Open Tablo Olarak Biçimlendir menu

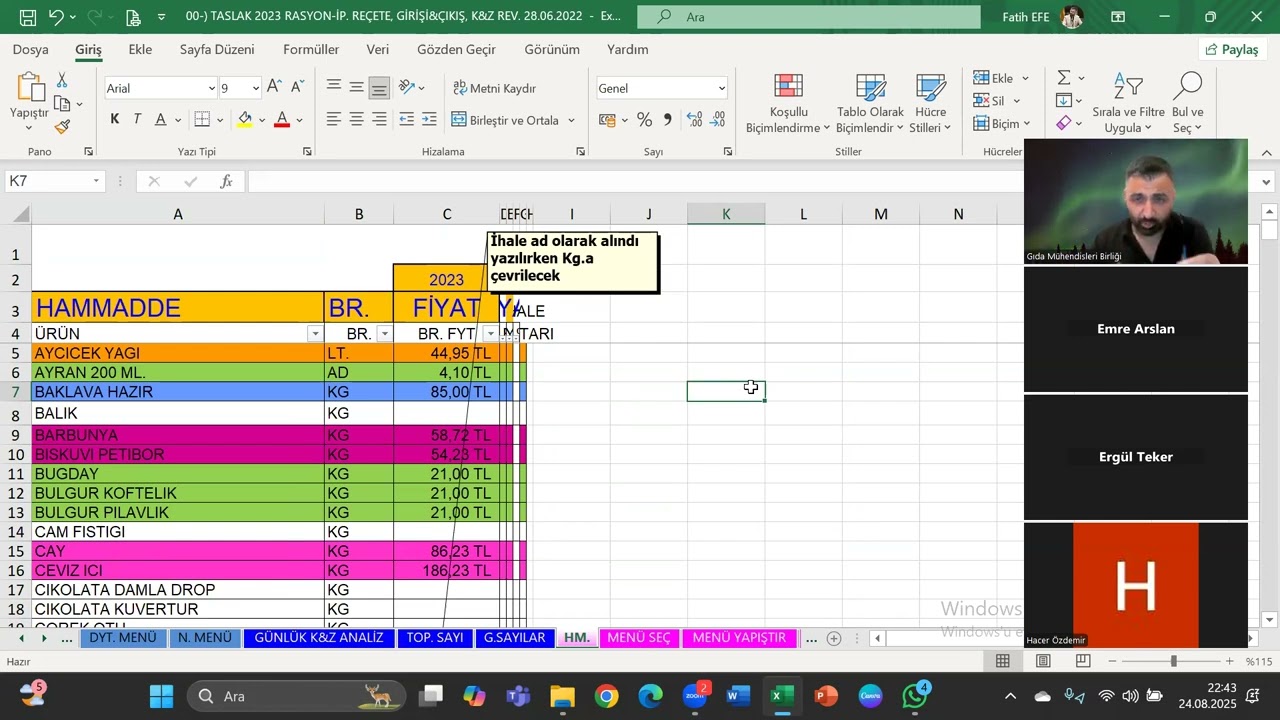click(x=870, y=104)
